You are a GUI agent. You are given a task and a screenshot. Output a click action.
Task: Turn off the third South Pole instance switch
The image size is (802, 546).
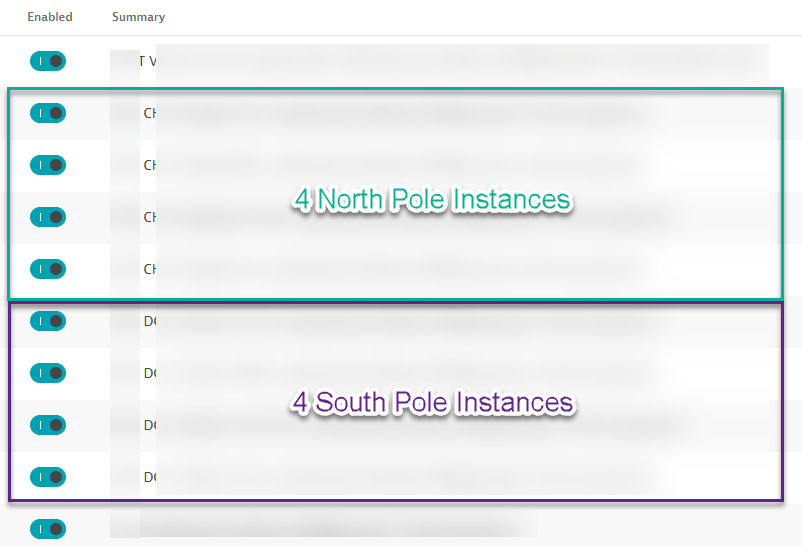click(48, 425)
